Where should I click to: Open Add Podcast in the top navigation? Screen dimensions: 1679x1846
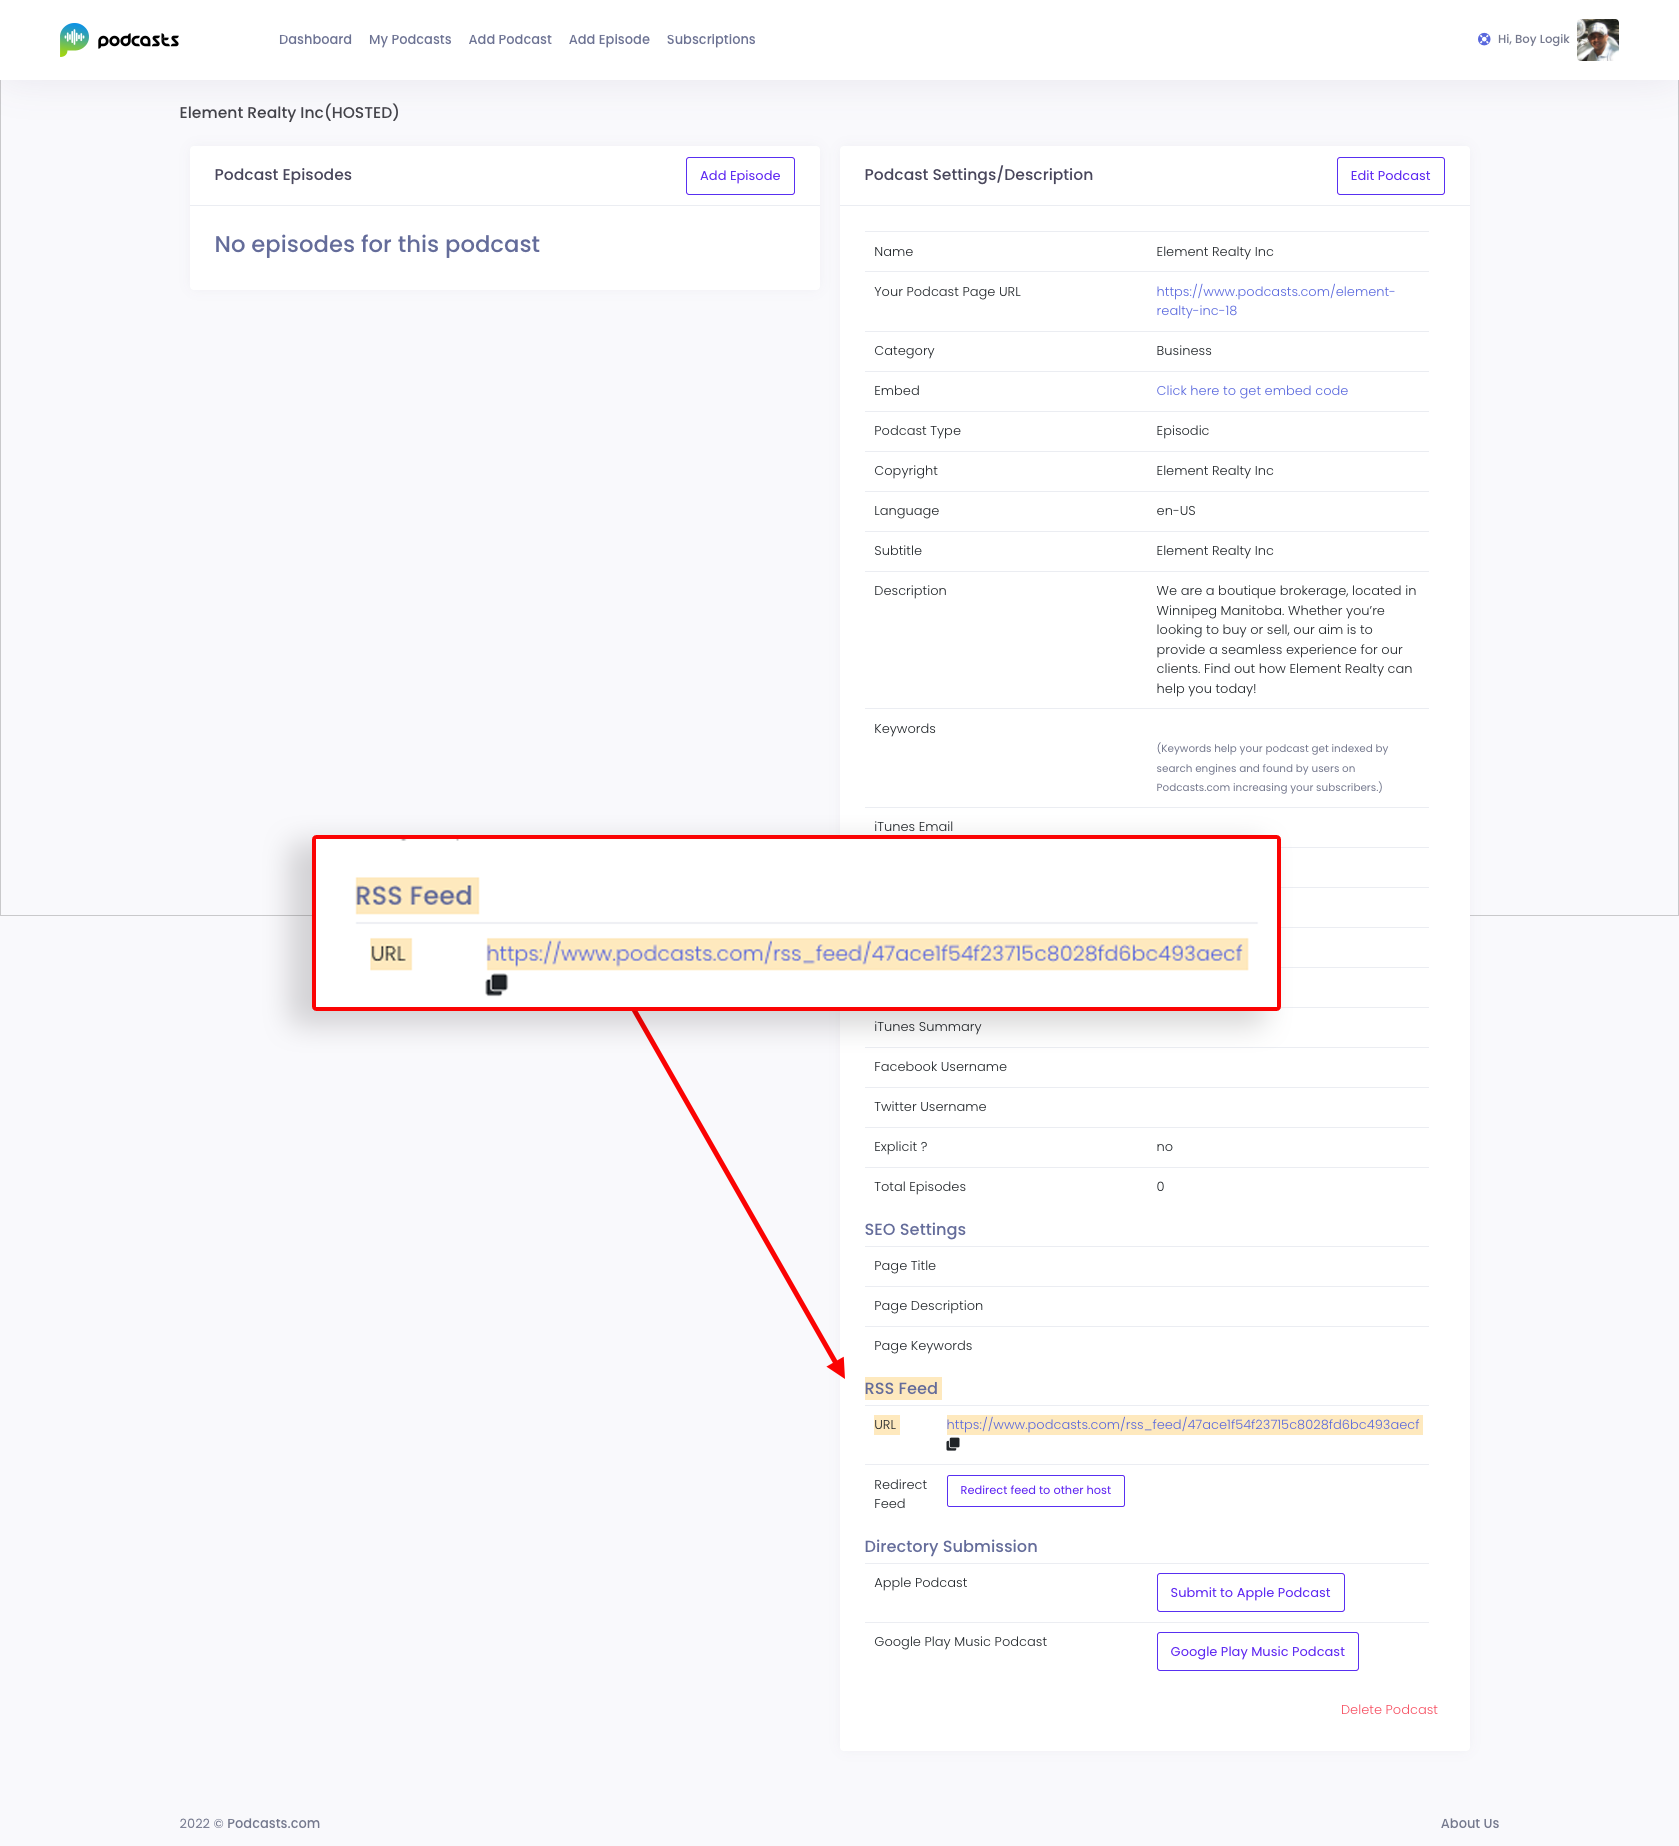point(510,40)
